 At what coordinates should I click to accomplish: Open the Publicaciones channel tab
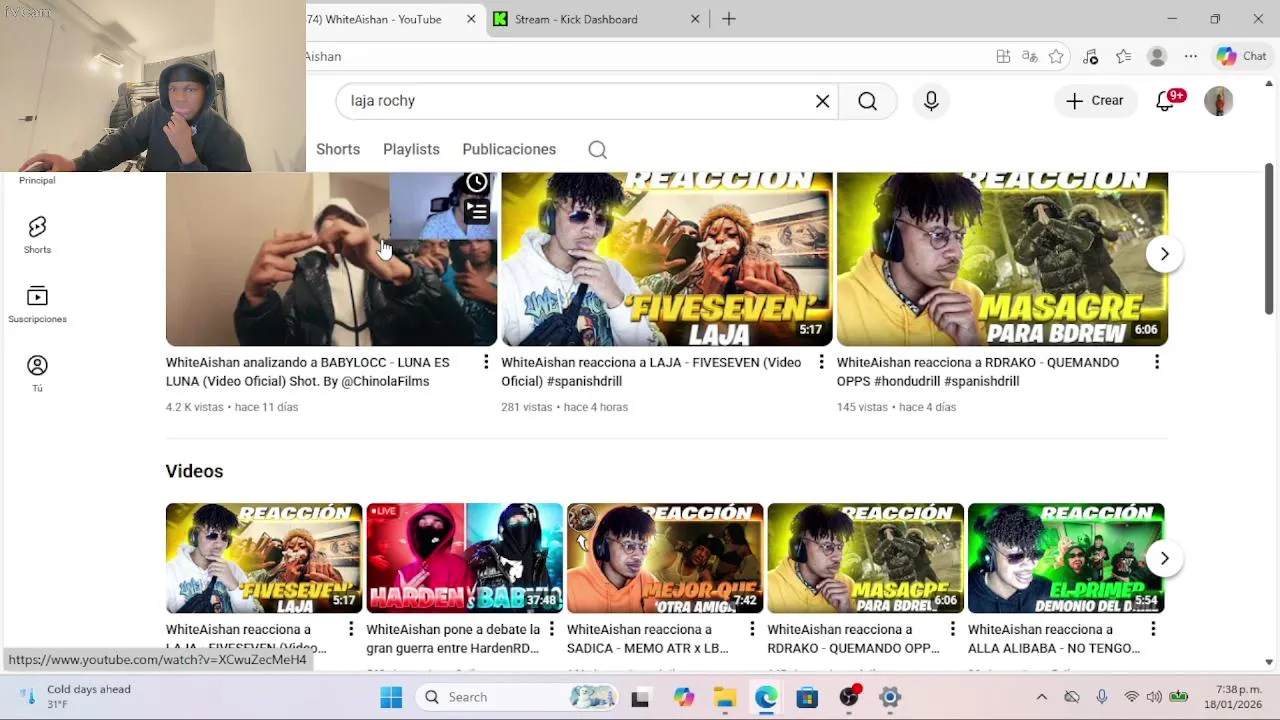509,149
